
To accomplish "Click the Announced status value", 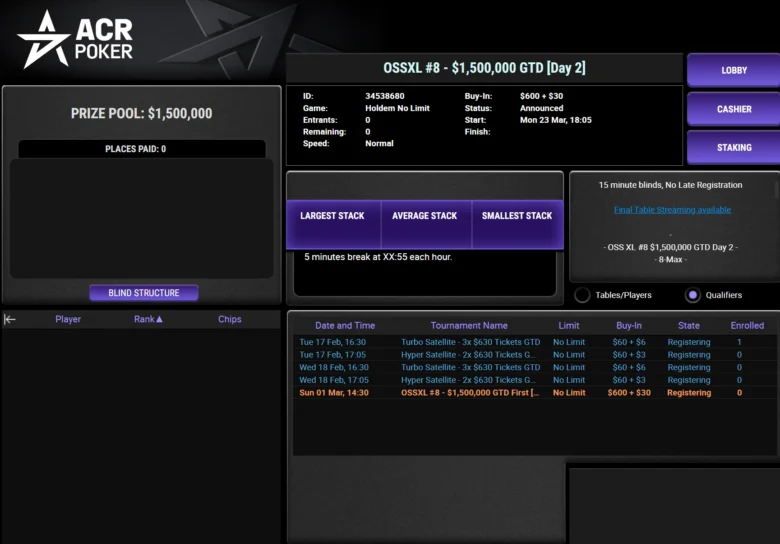I will (x=541, y=108).
